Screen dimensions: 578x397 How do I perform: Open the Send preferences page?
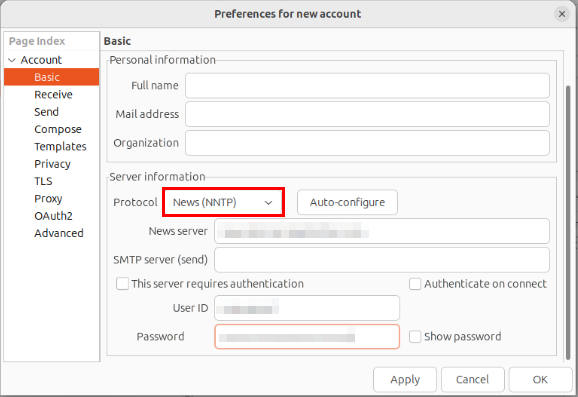[x=46, y=112]
